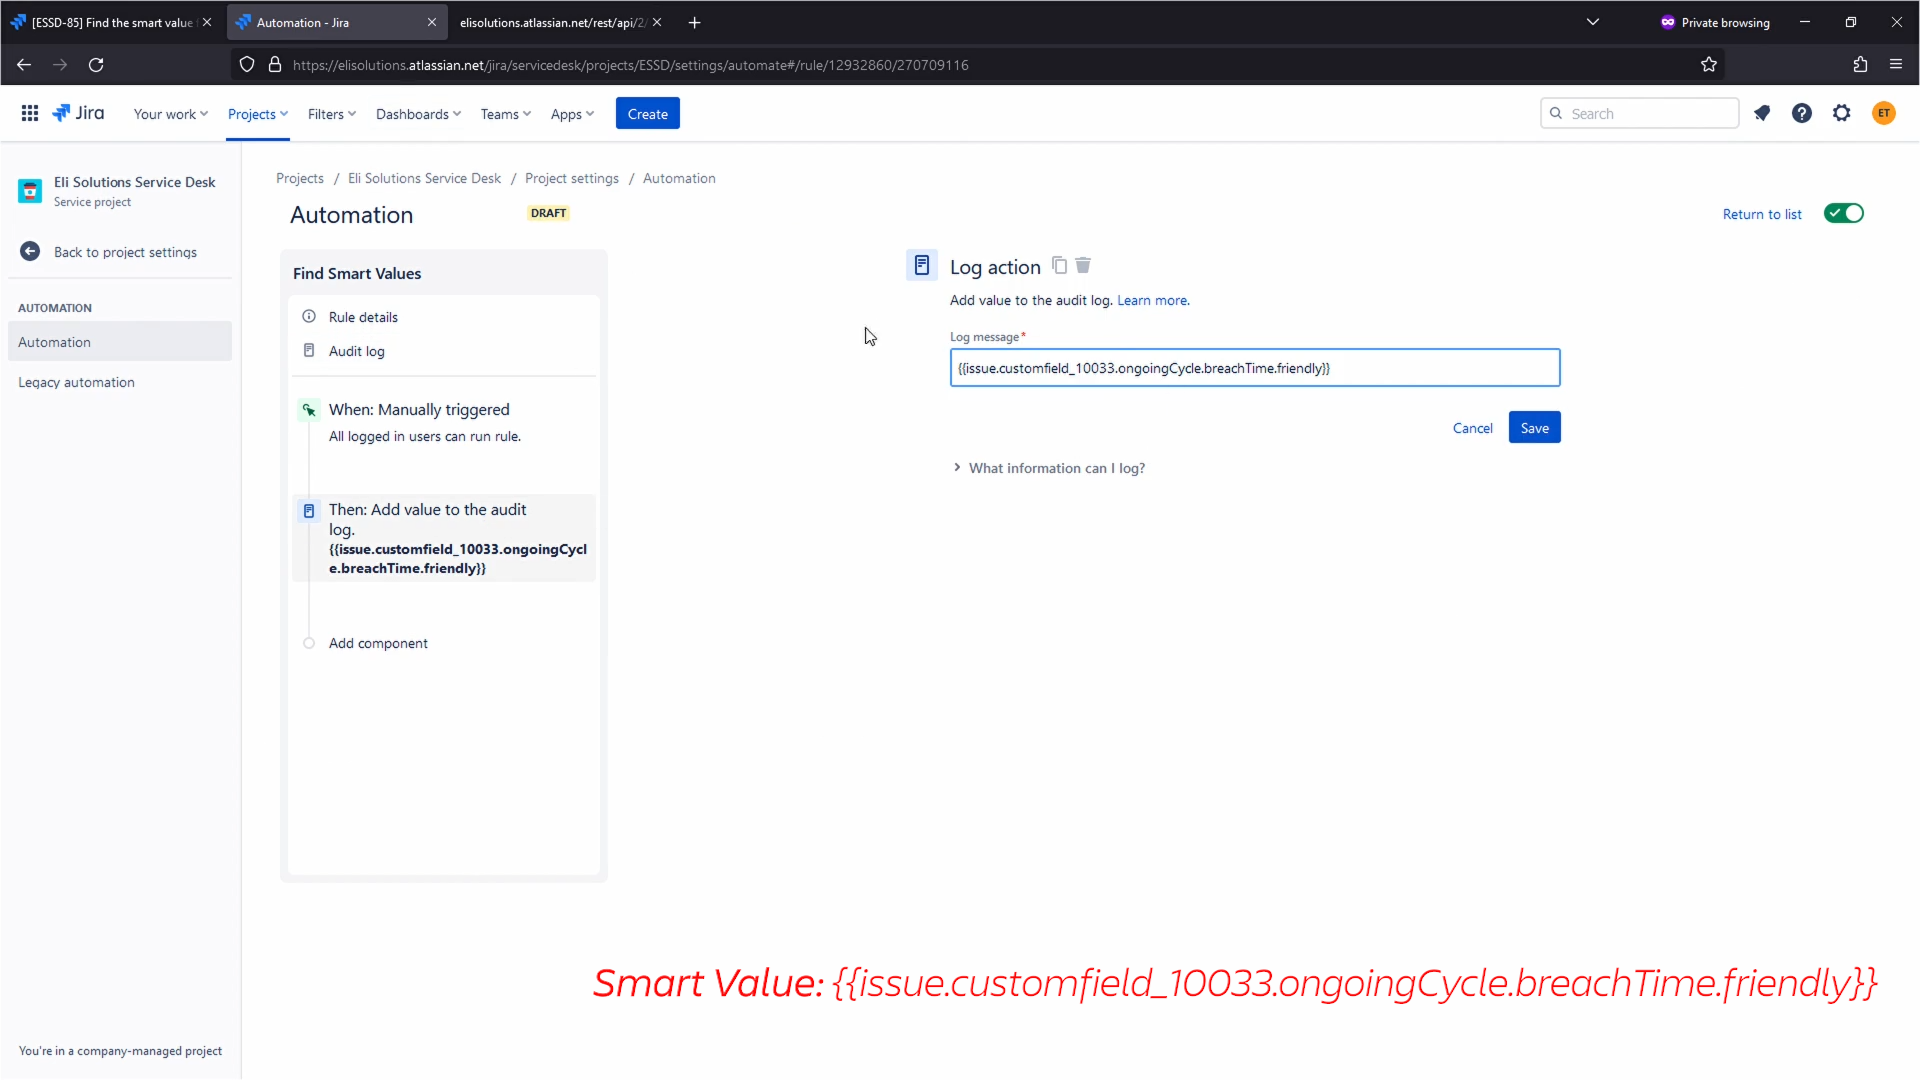This screenshot has width=1920, height=1080.
Task: Open Jira settings with the gear icon
Action: [x=1842, y=113]
